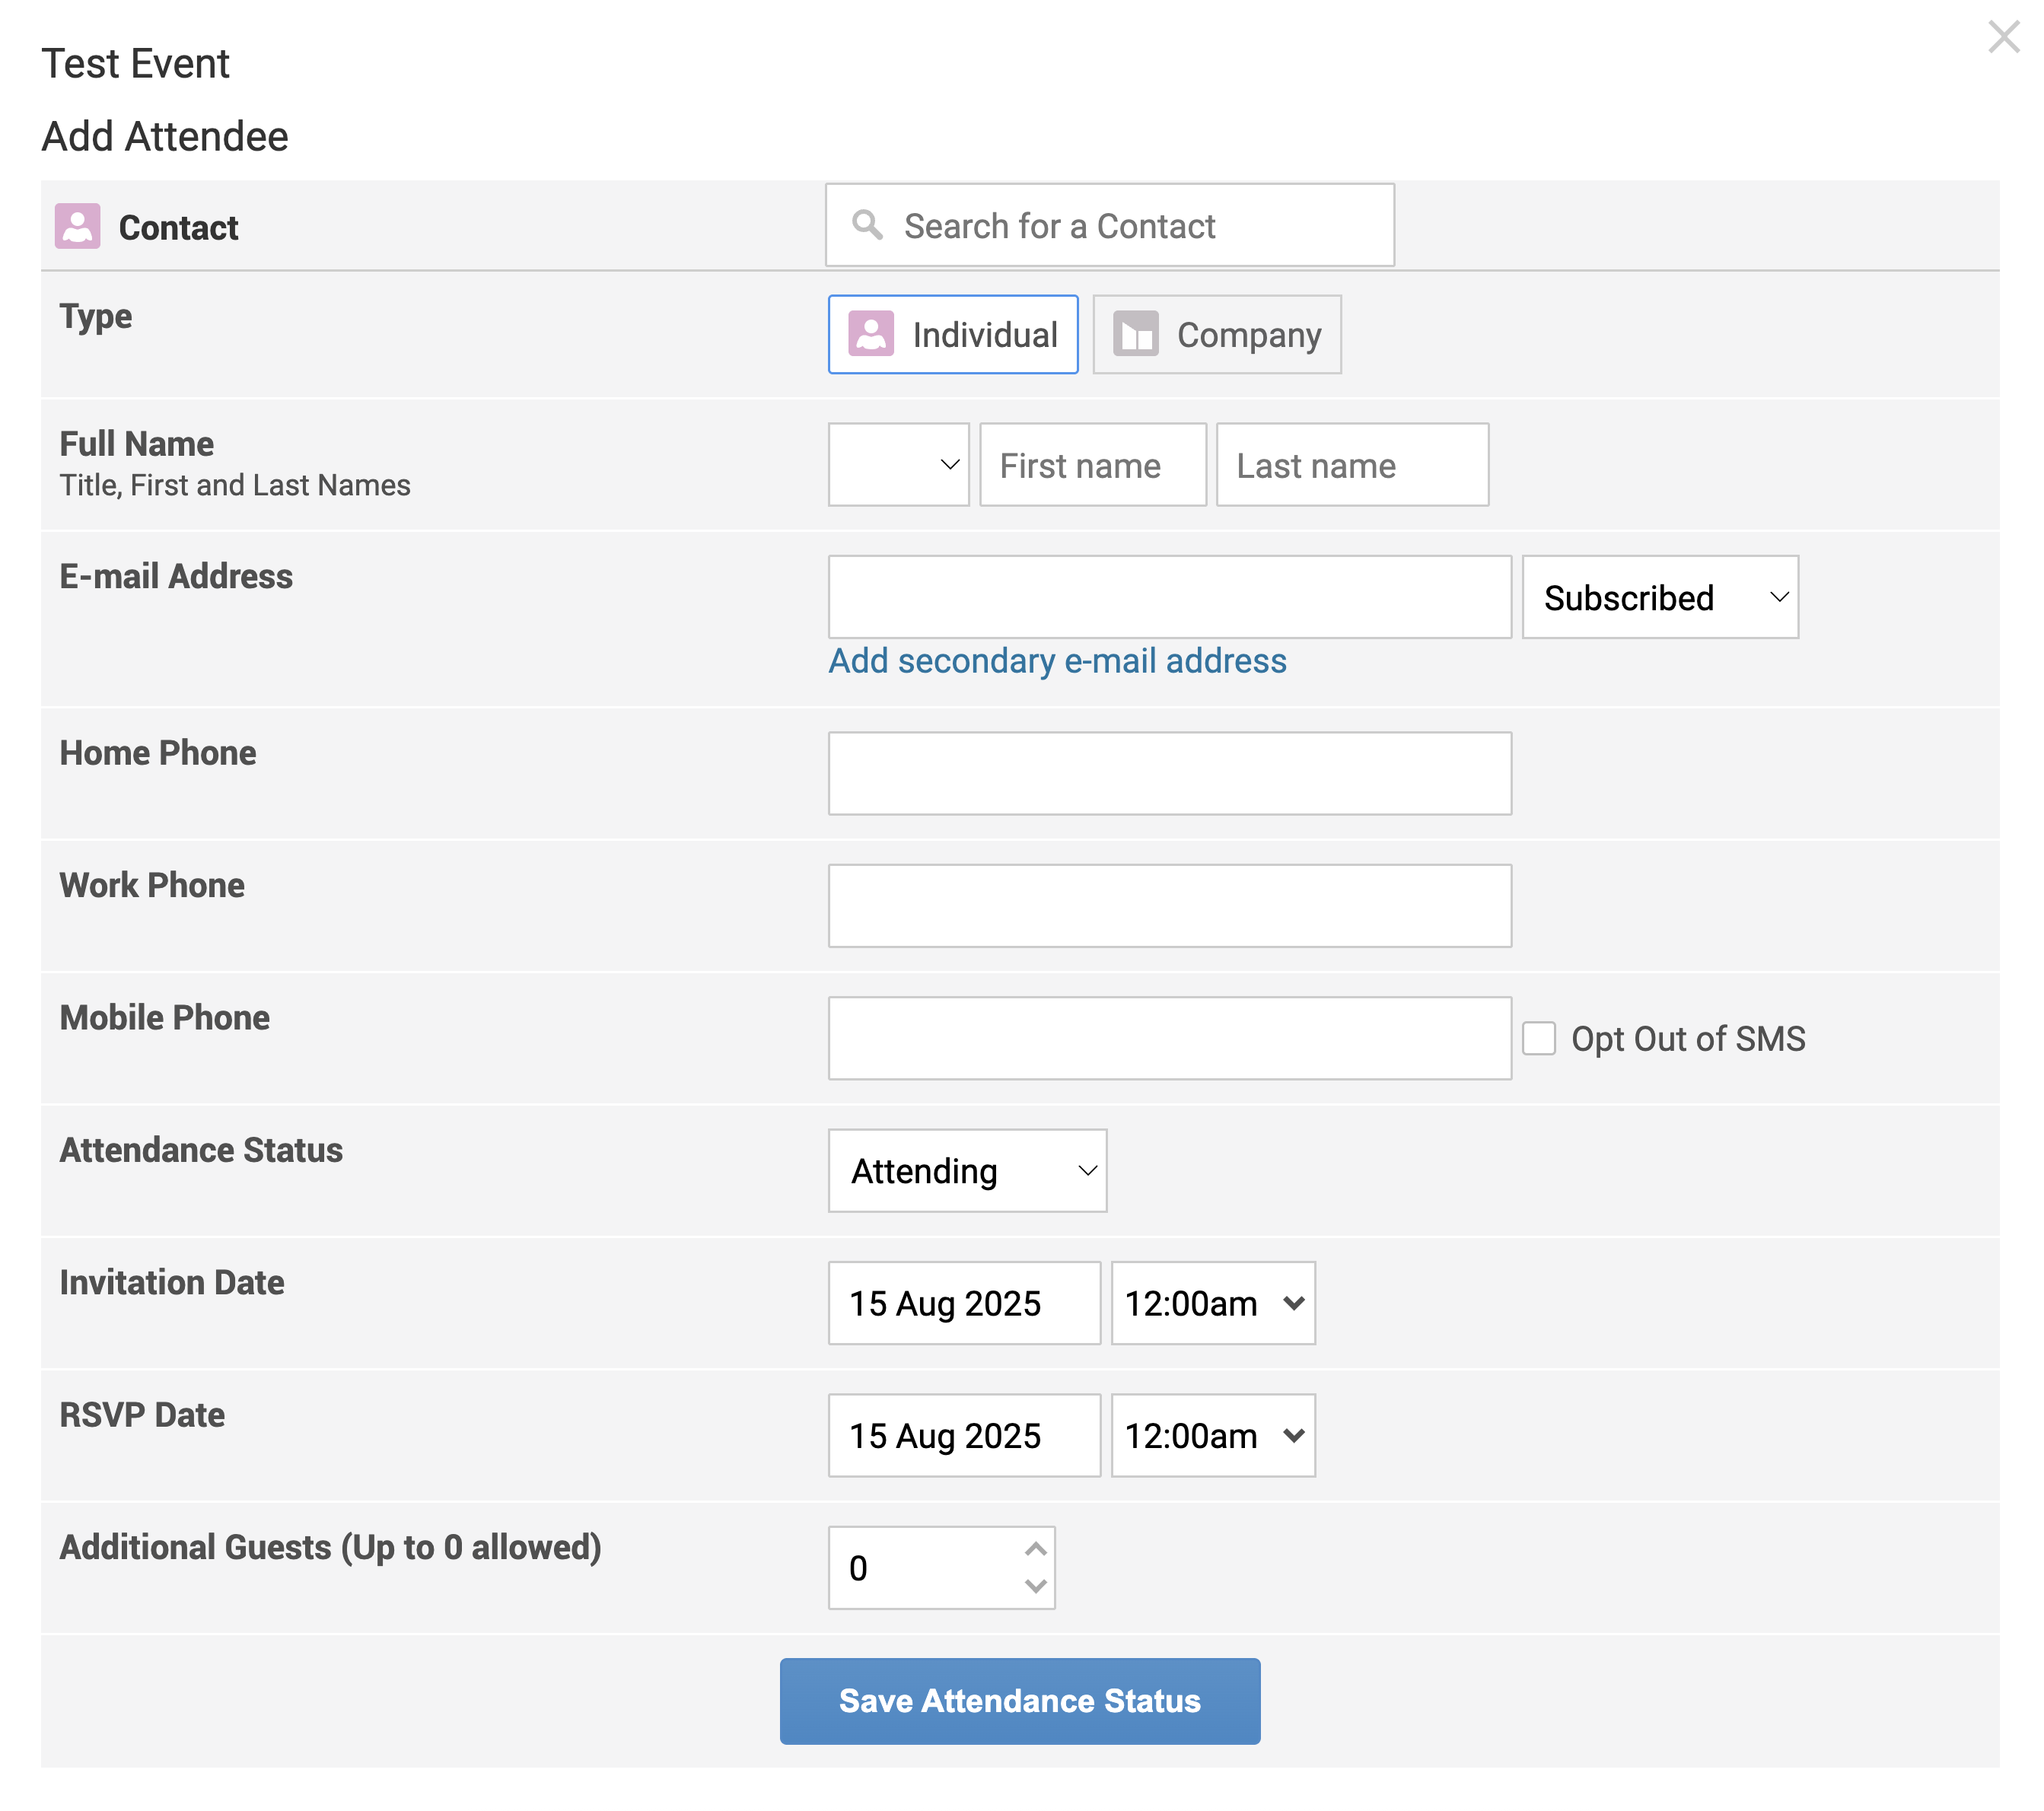Click the gray Company building icon

(x=1136, y=334)
